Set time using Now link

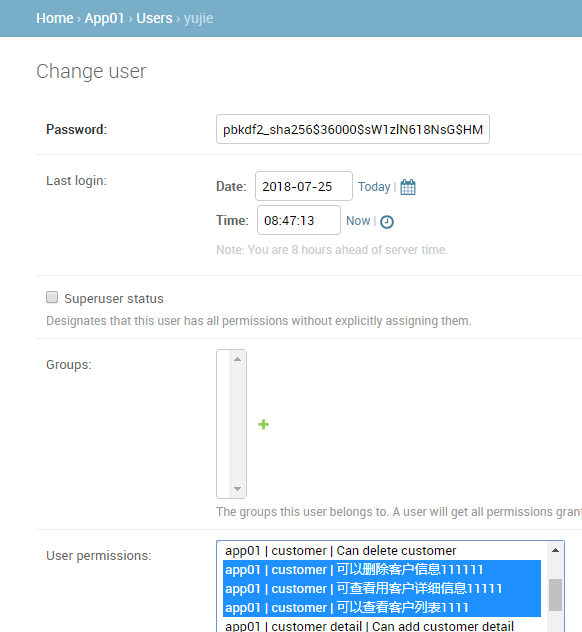click(358, 221)
